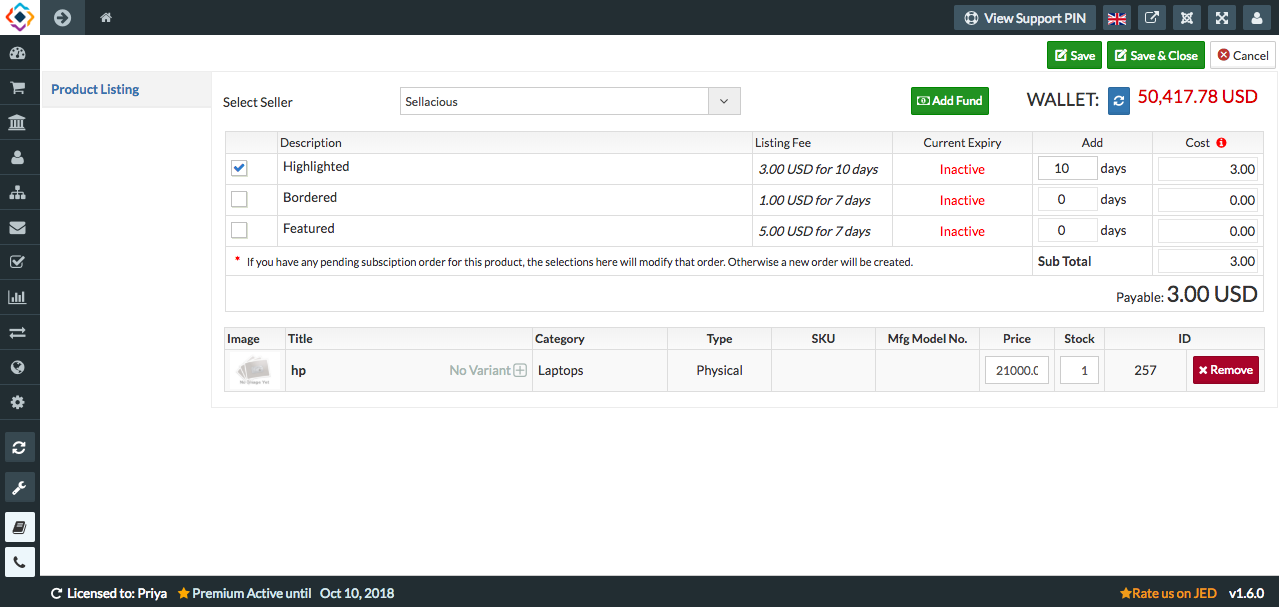Click the Cancel button
This screenshot has height=607, width=1279.
[x=1243, y=55]
